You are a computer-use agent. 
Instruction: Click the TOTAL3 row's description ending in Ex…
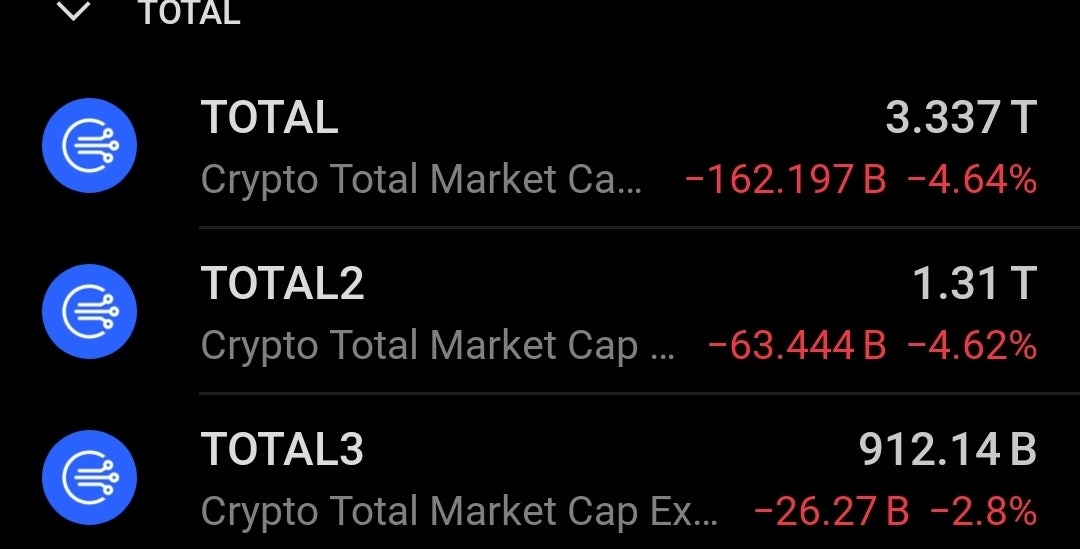tap(459, 512)
